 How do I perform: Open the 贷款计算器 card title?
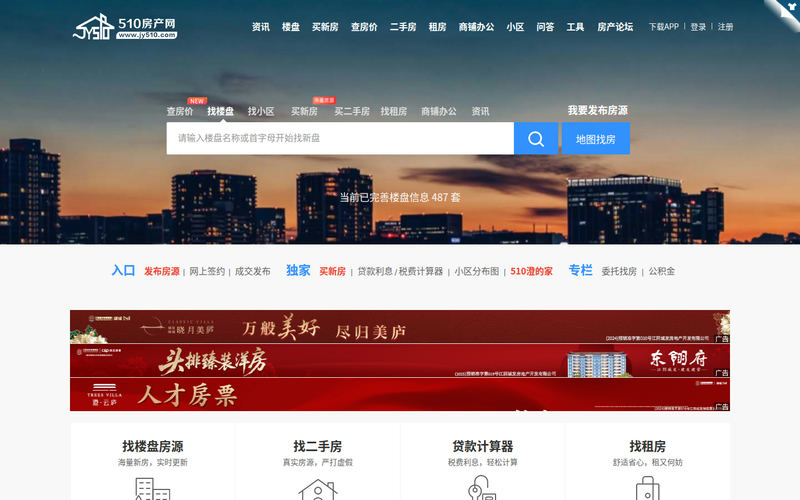tap(483, 446)
